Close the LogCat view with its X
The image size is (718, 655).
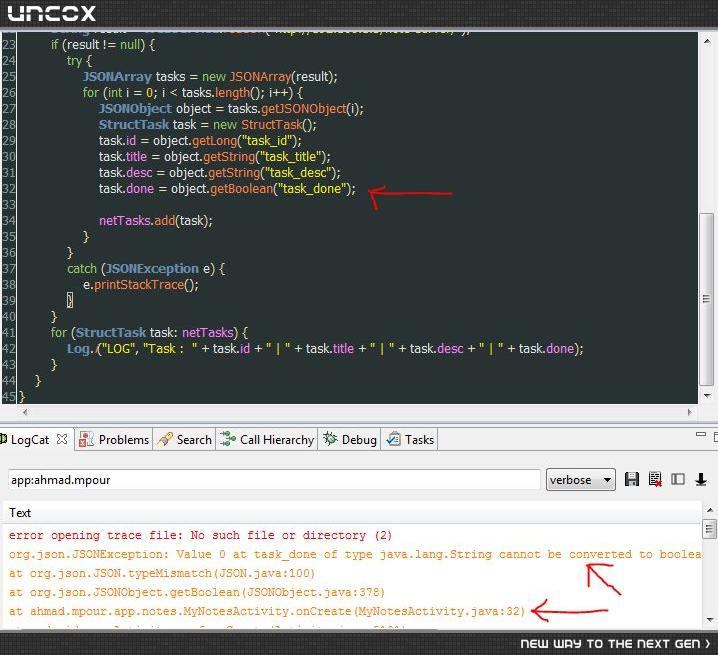62,439
